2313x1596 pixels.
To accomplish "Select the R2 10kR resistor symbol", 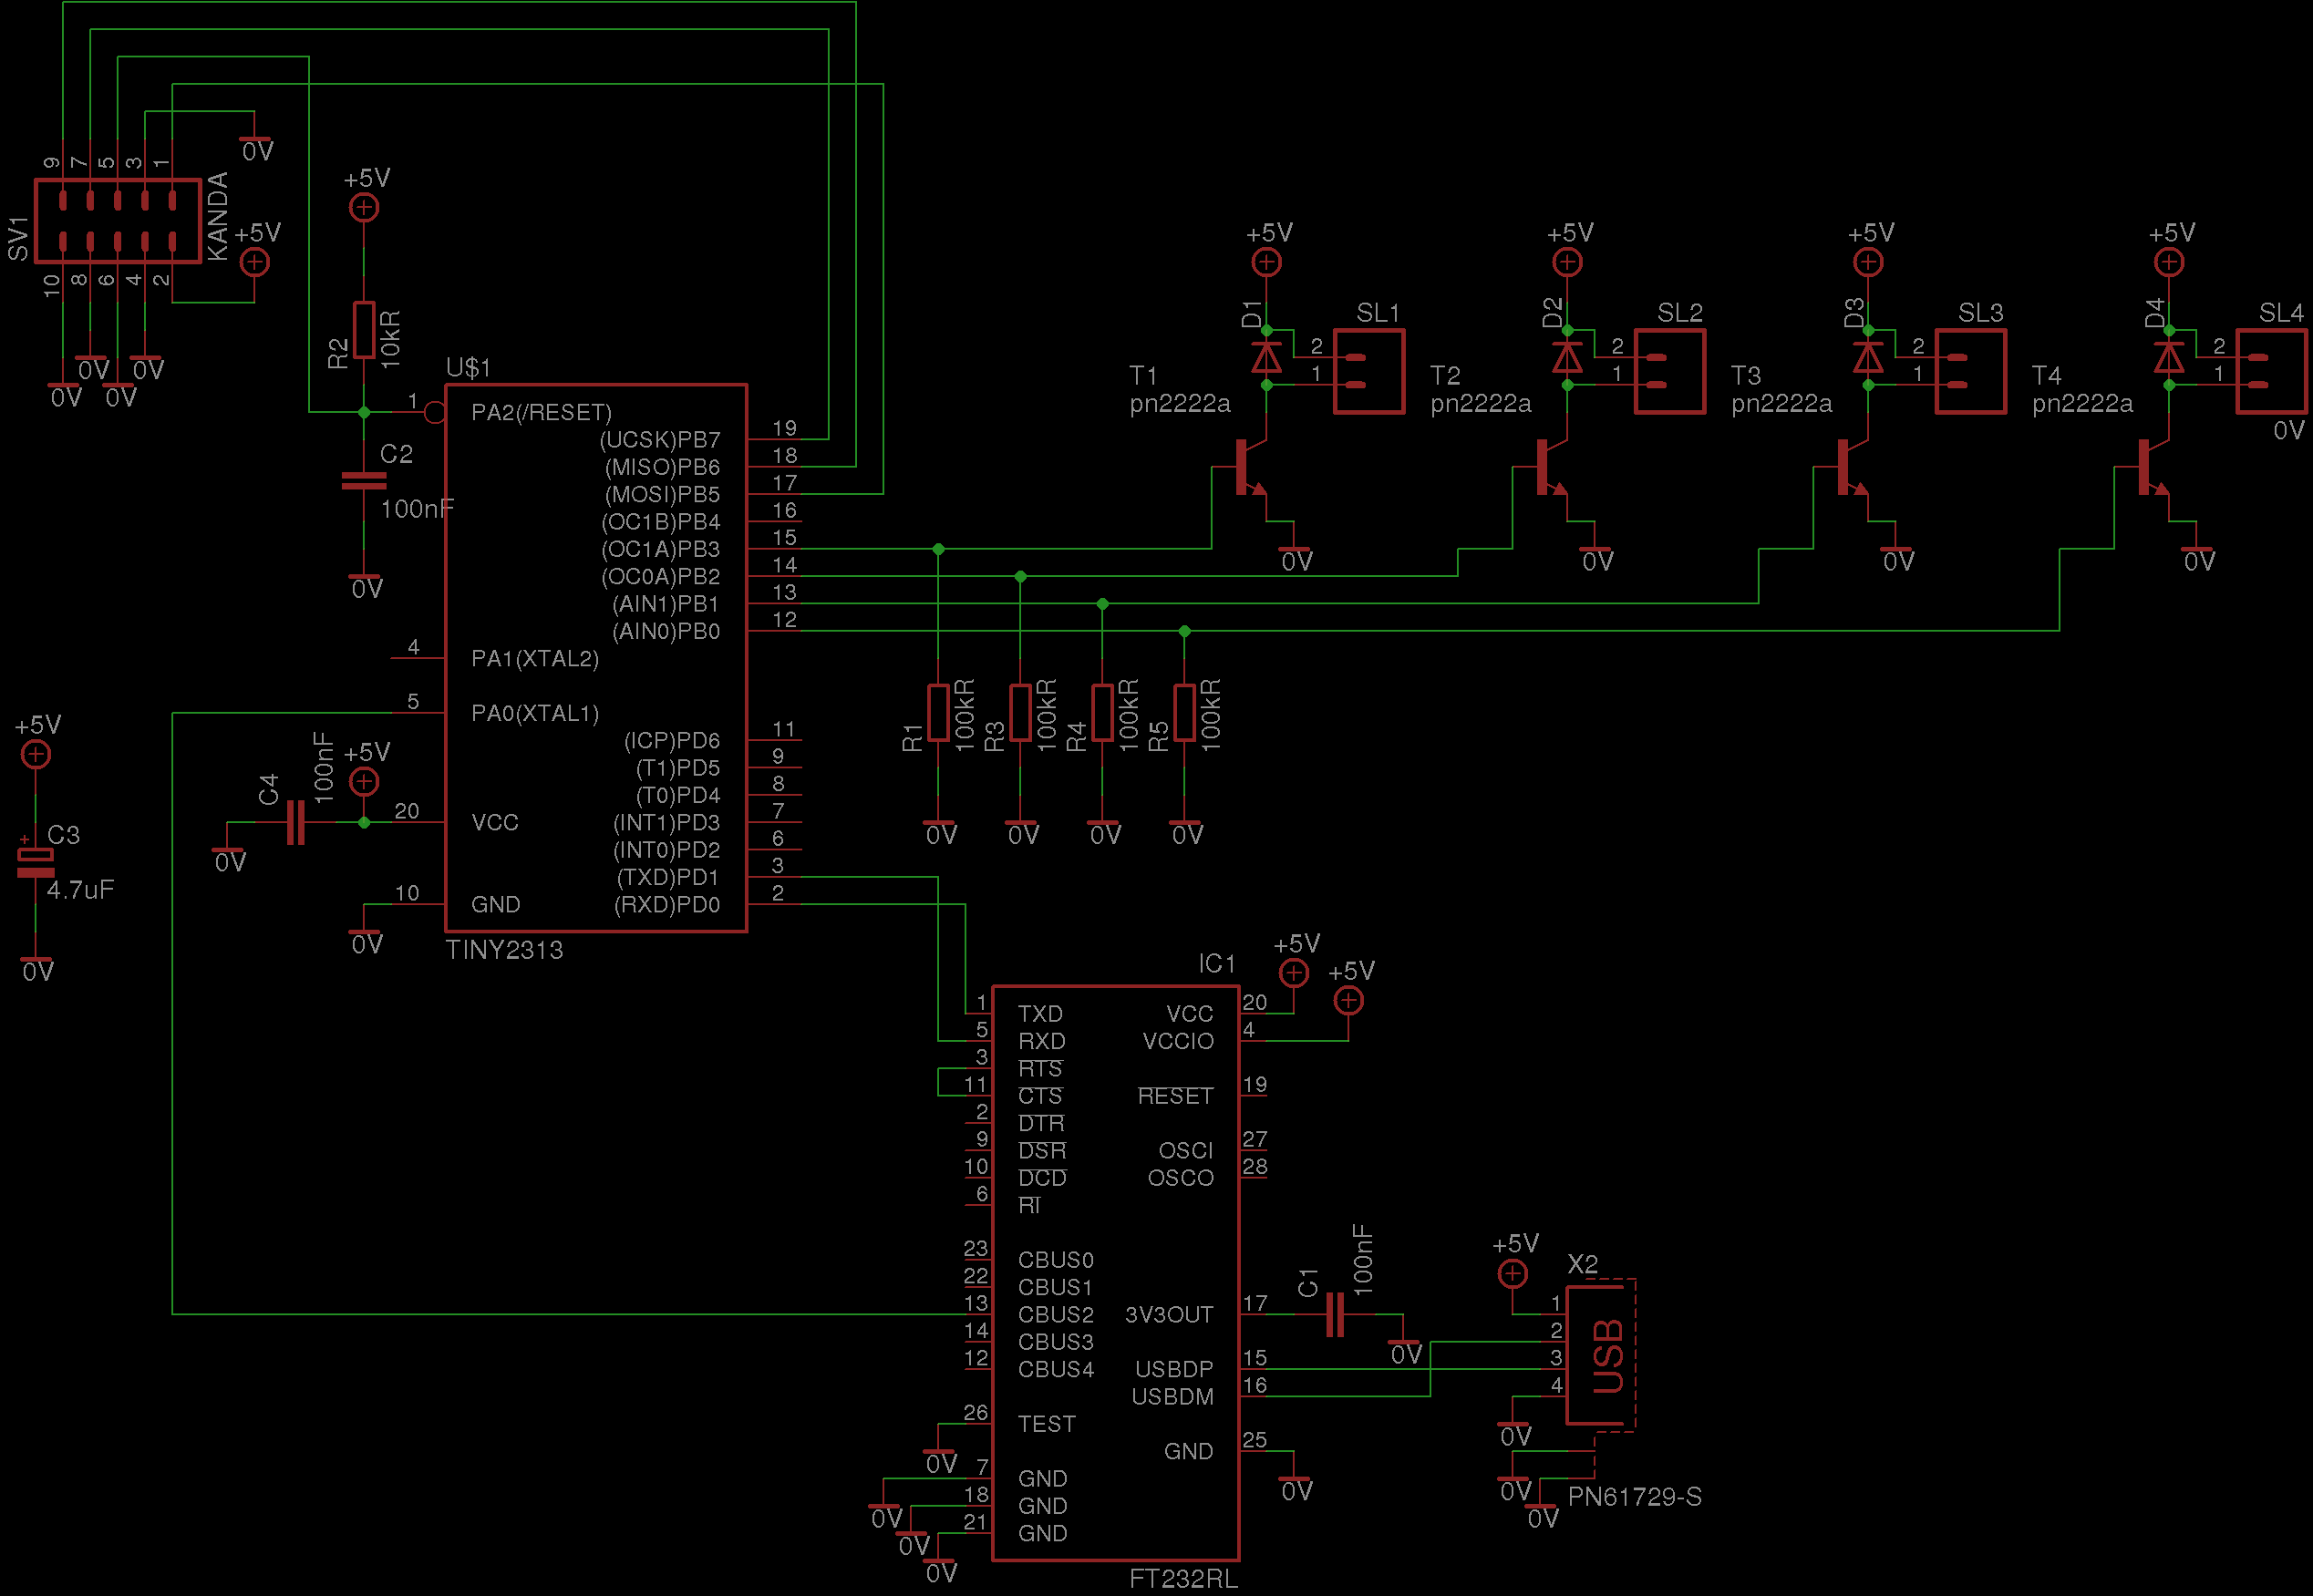I will coord(363,330).
